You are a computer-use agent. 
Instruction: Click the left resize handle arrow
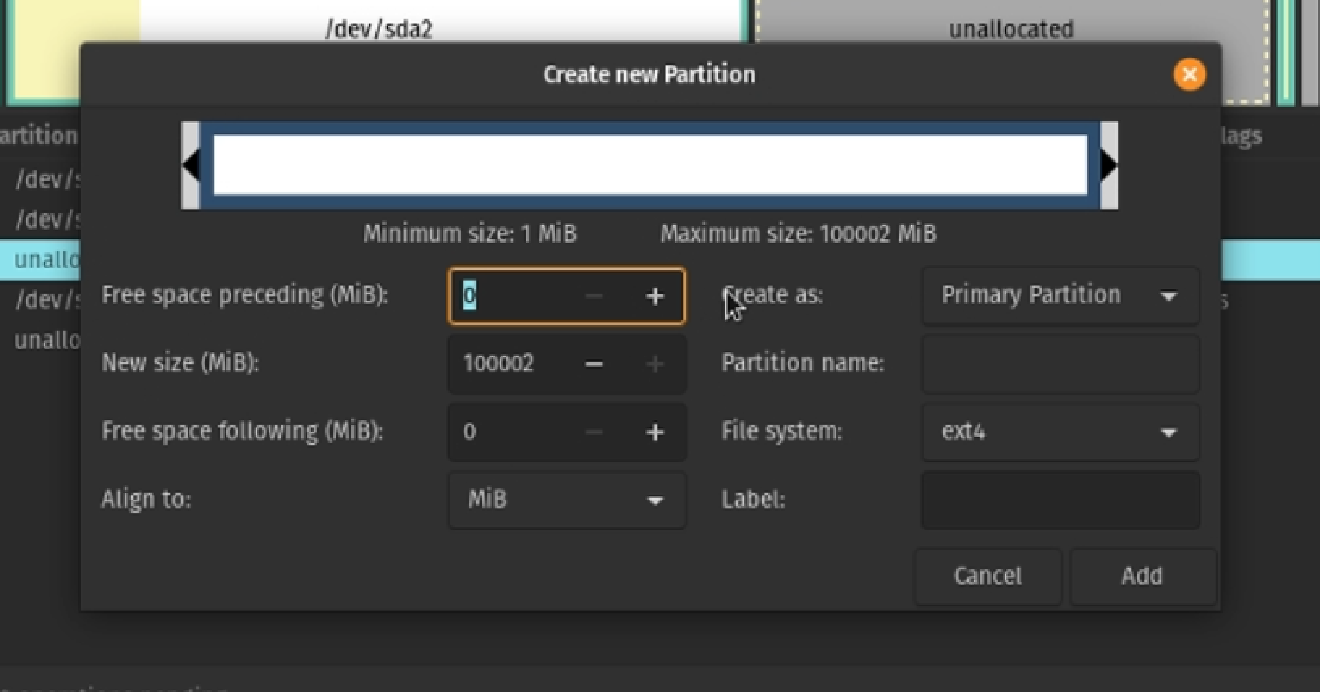click(x=190, y=166)
